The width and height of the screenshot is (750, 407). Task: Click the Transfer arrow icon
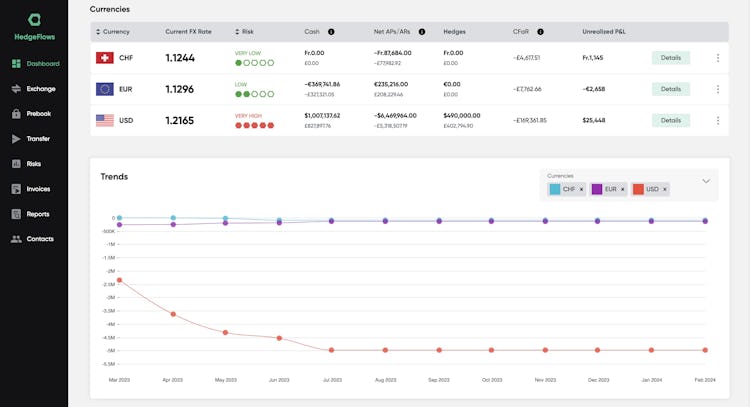(x=16, y=139)
